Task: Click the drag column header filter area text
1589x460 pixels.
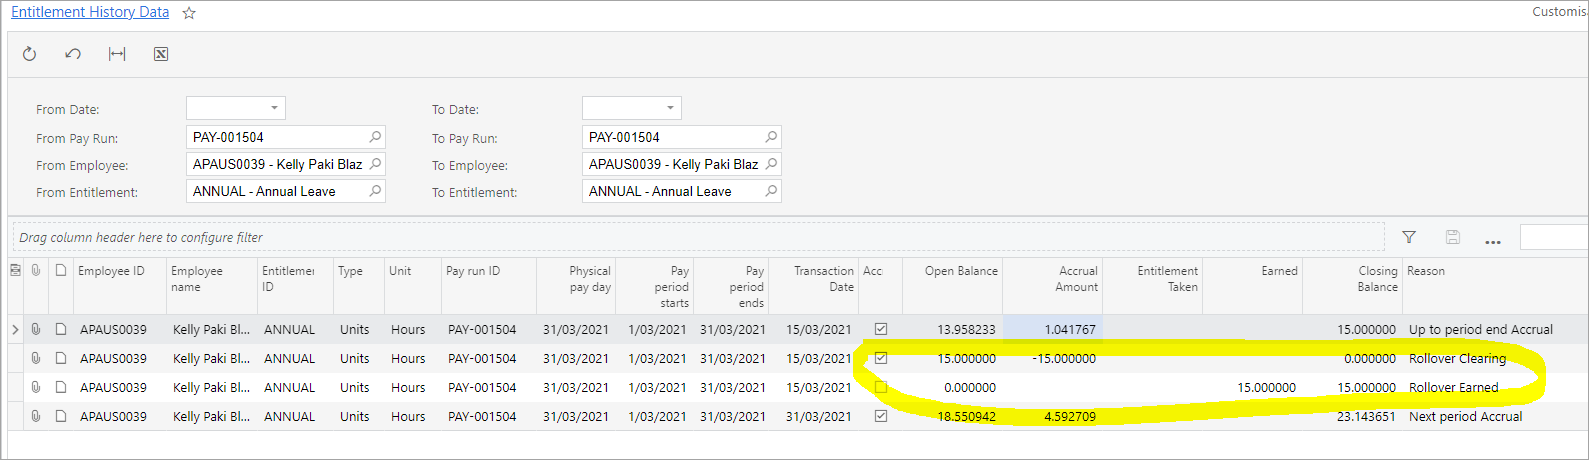Action: click(x=141, y=238)
